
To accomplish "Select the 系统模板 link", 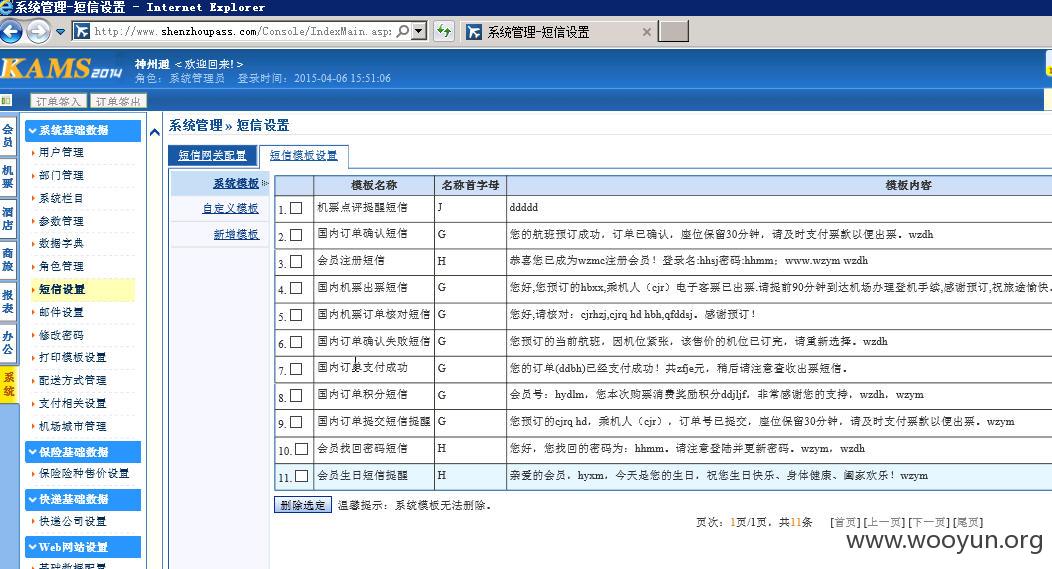I will (x=236, y=183).
